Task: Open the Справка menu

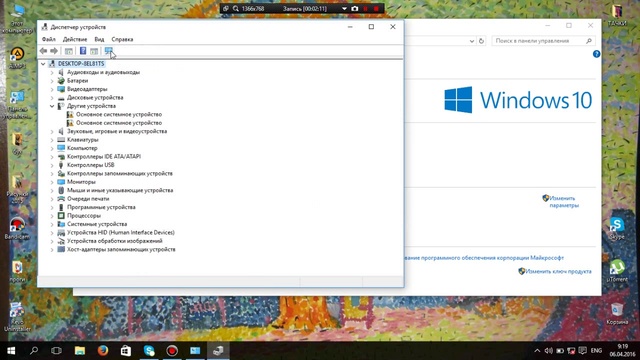Action: 122,39
